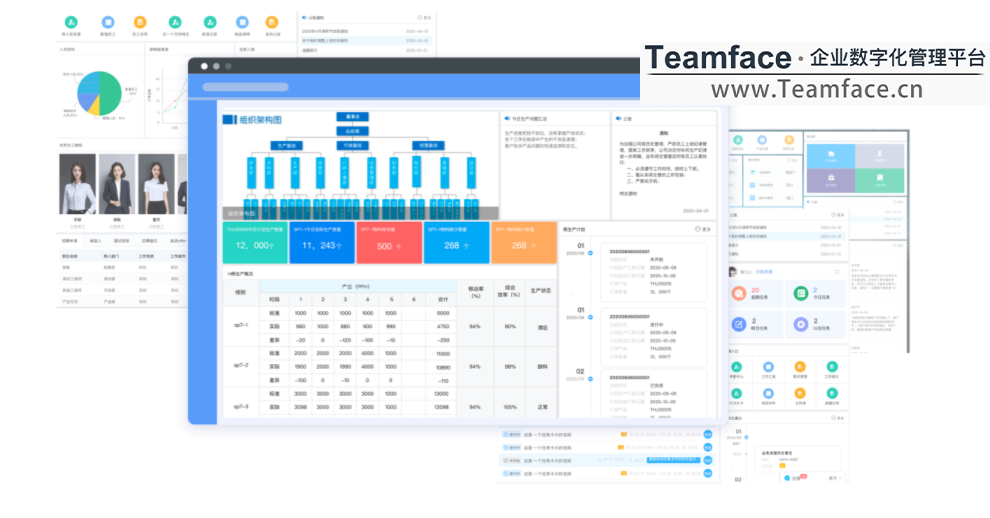Select the green slice of pie chart
The image size is (990, 518).
point(110,92)
